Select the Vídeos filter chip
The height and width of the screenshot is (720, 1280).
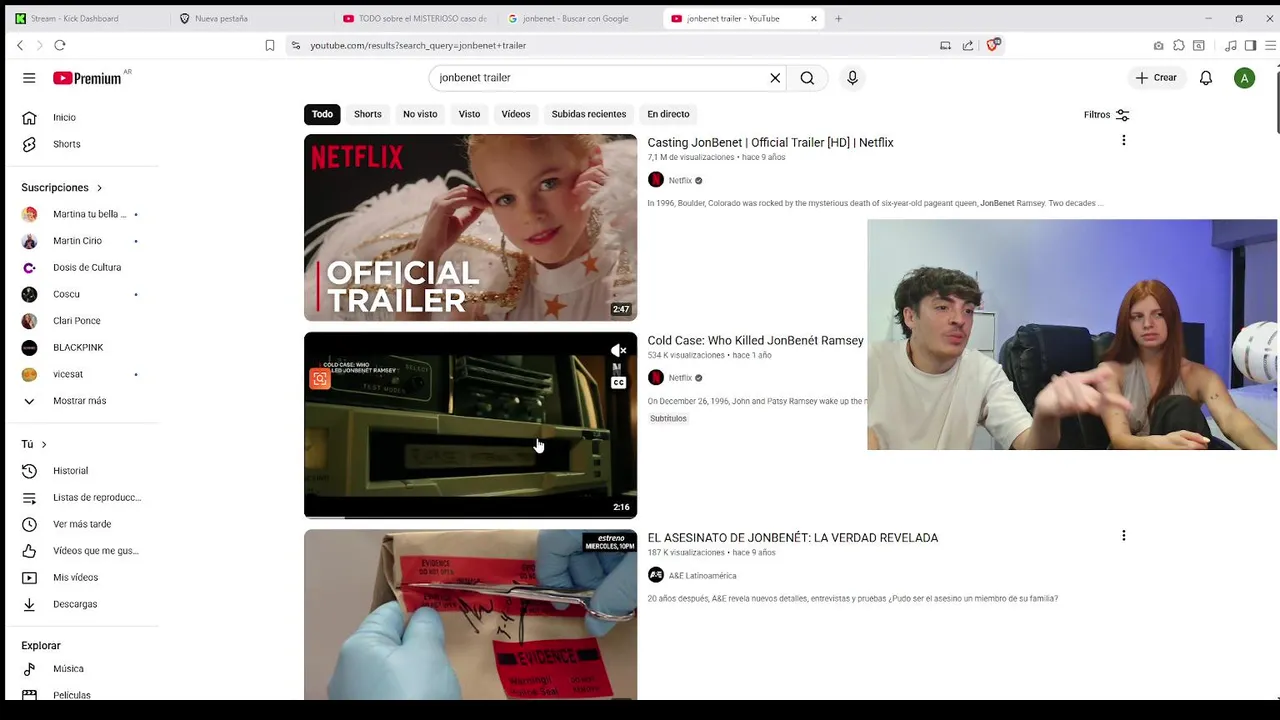516,114
